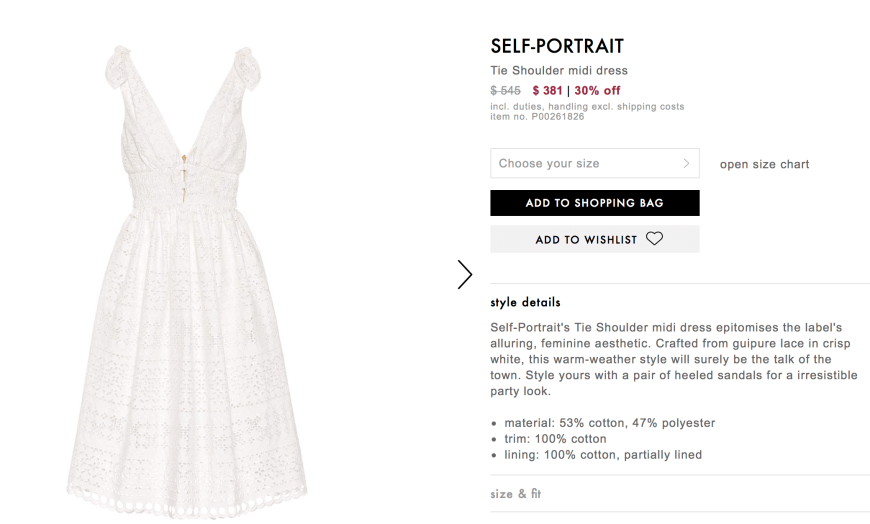Click the Tie Shoulder midi dress title

tap(559, 70)
